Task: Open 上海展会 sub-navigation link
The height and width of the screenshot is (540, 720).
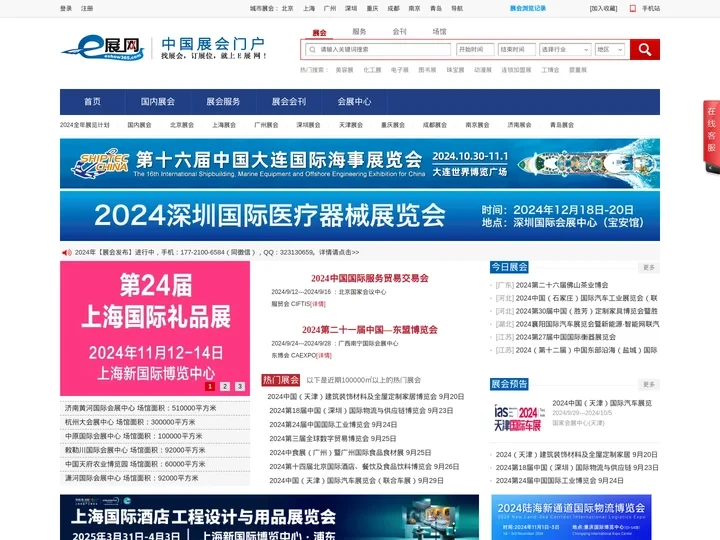Action: tap(224, 125)
